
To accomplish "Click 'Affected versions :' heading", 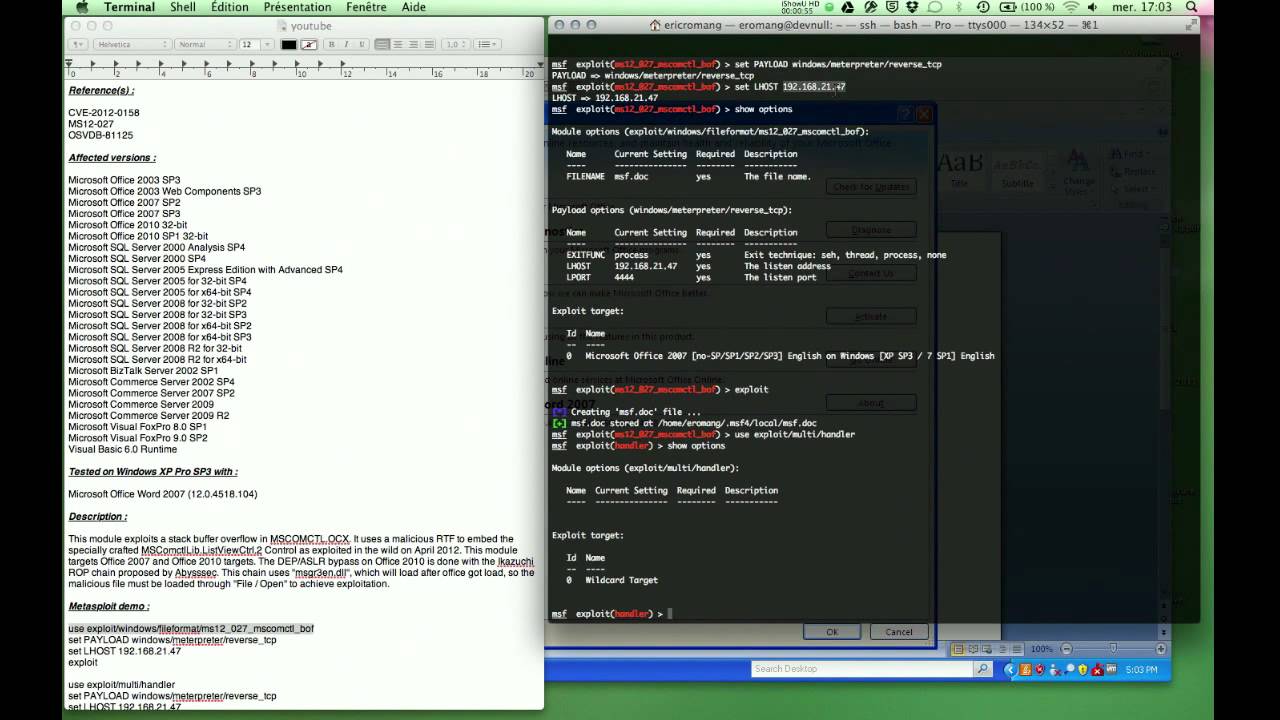I will [112, 157].
